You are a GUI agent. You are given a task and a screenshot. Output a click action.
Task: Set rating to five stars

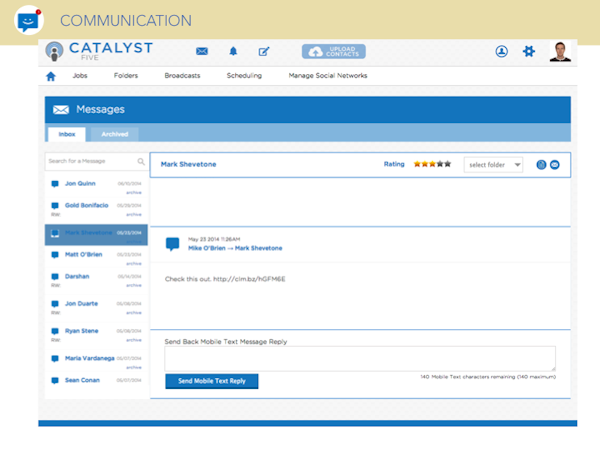pos(447,164)
